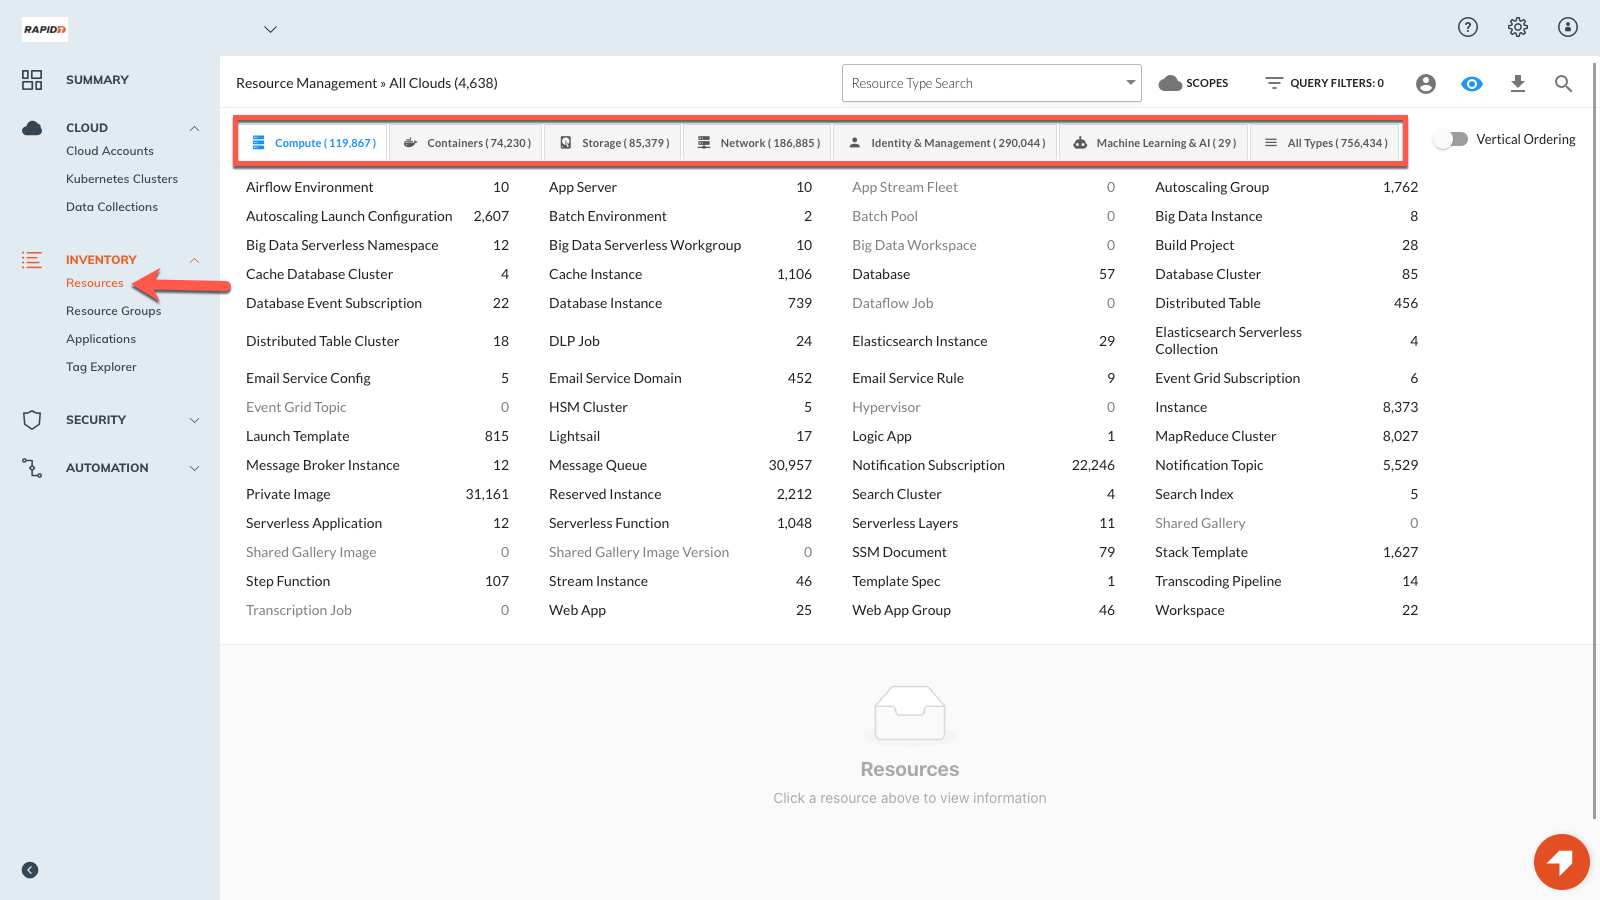The height and width of the screenshot is (900, 1600).
Task: Toggle the Vertical Ordering switch
Action: 1450,139
